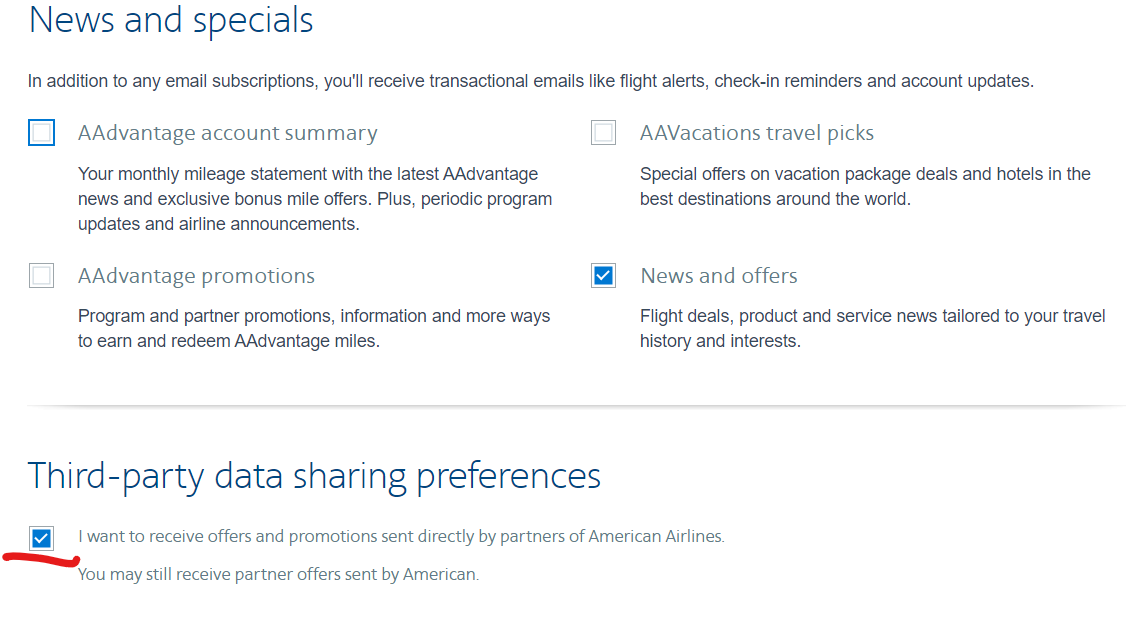Click the transactional emails intro paragraph
Viewport: 1126px width, 630px height.
(x=531, y=81)
